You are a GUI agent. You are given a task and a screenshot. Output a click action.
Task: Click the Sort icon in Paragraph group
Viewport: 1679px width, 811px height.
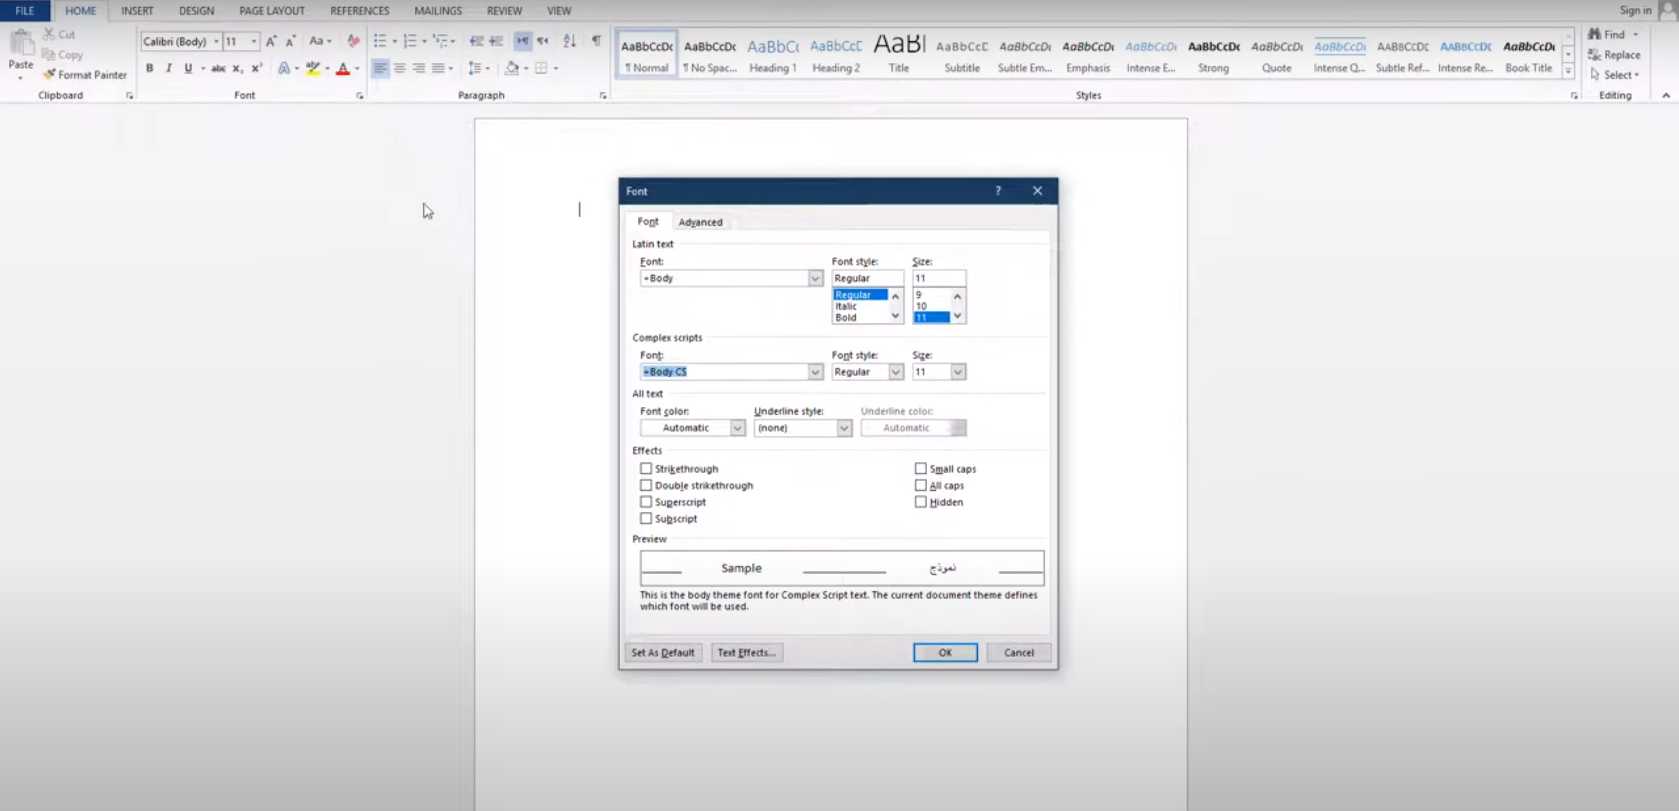569,41
